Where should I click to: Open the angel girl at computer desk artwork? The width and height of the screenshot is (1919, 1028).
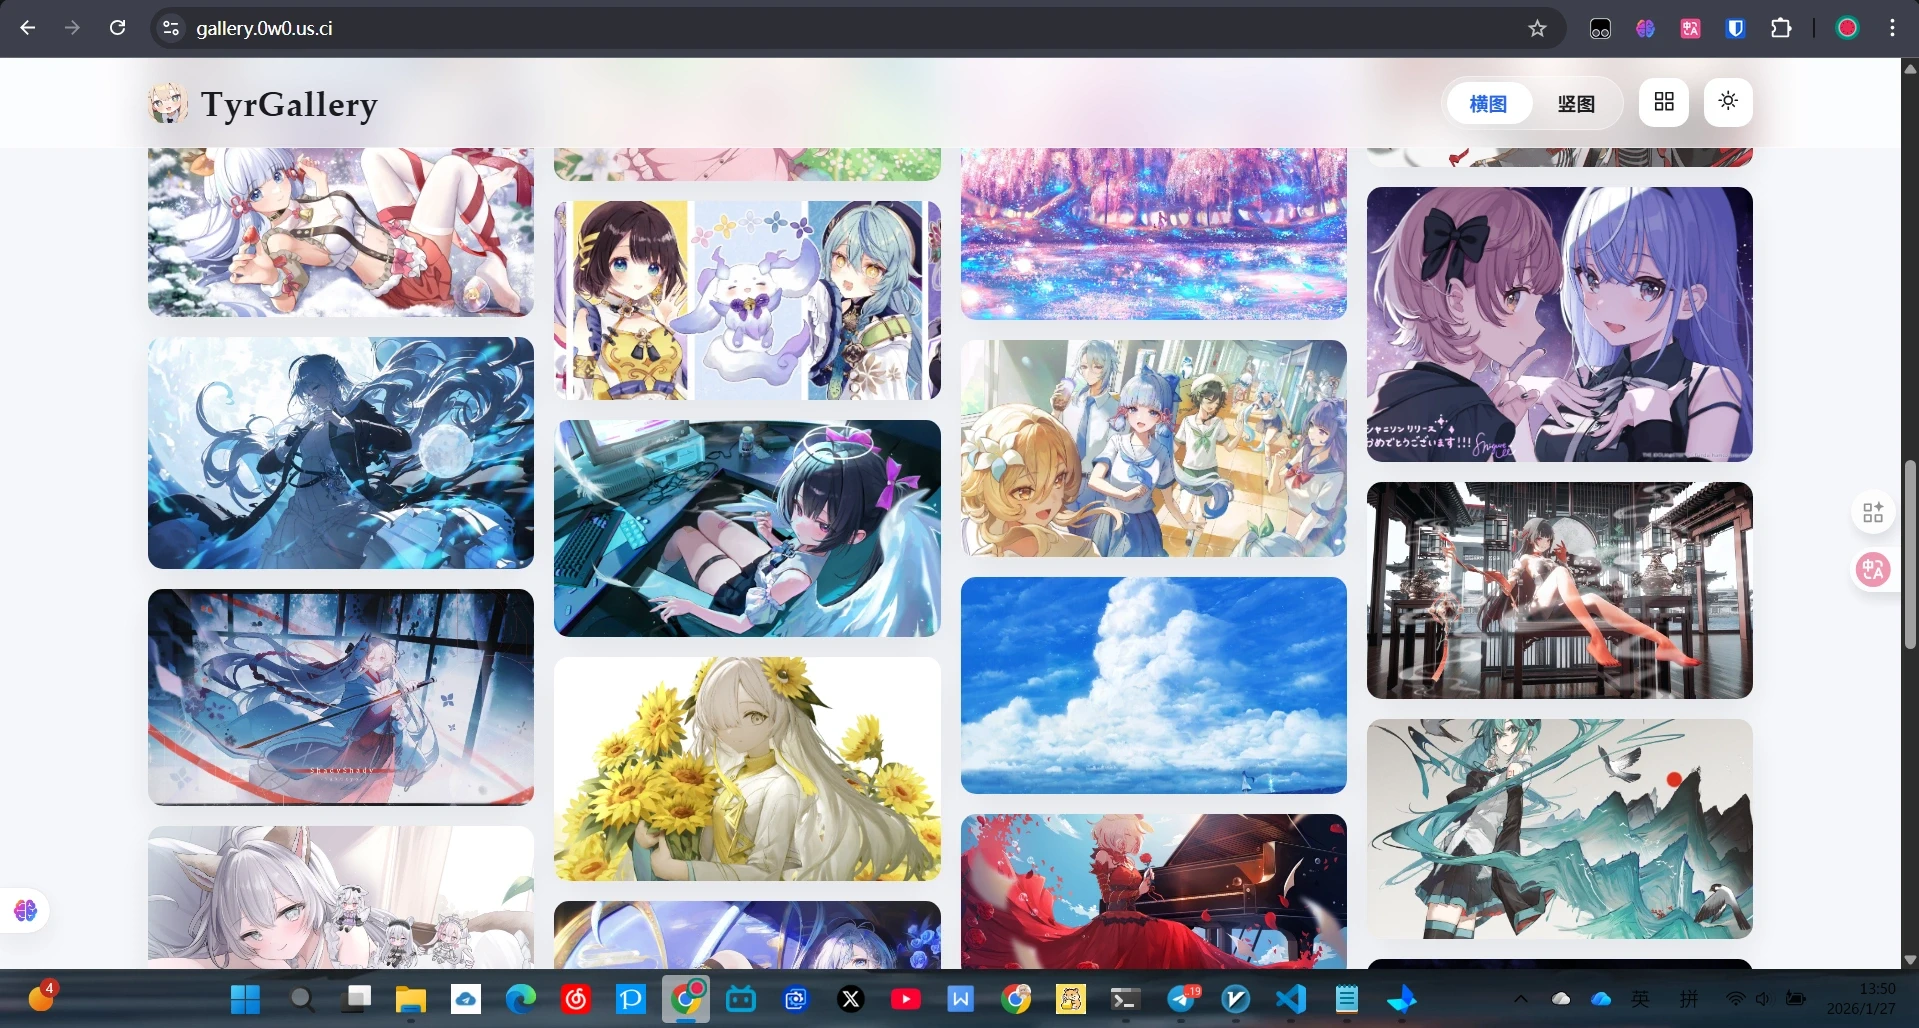[747, 528]
